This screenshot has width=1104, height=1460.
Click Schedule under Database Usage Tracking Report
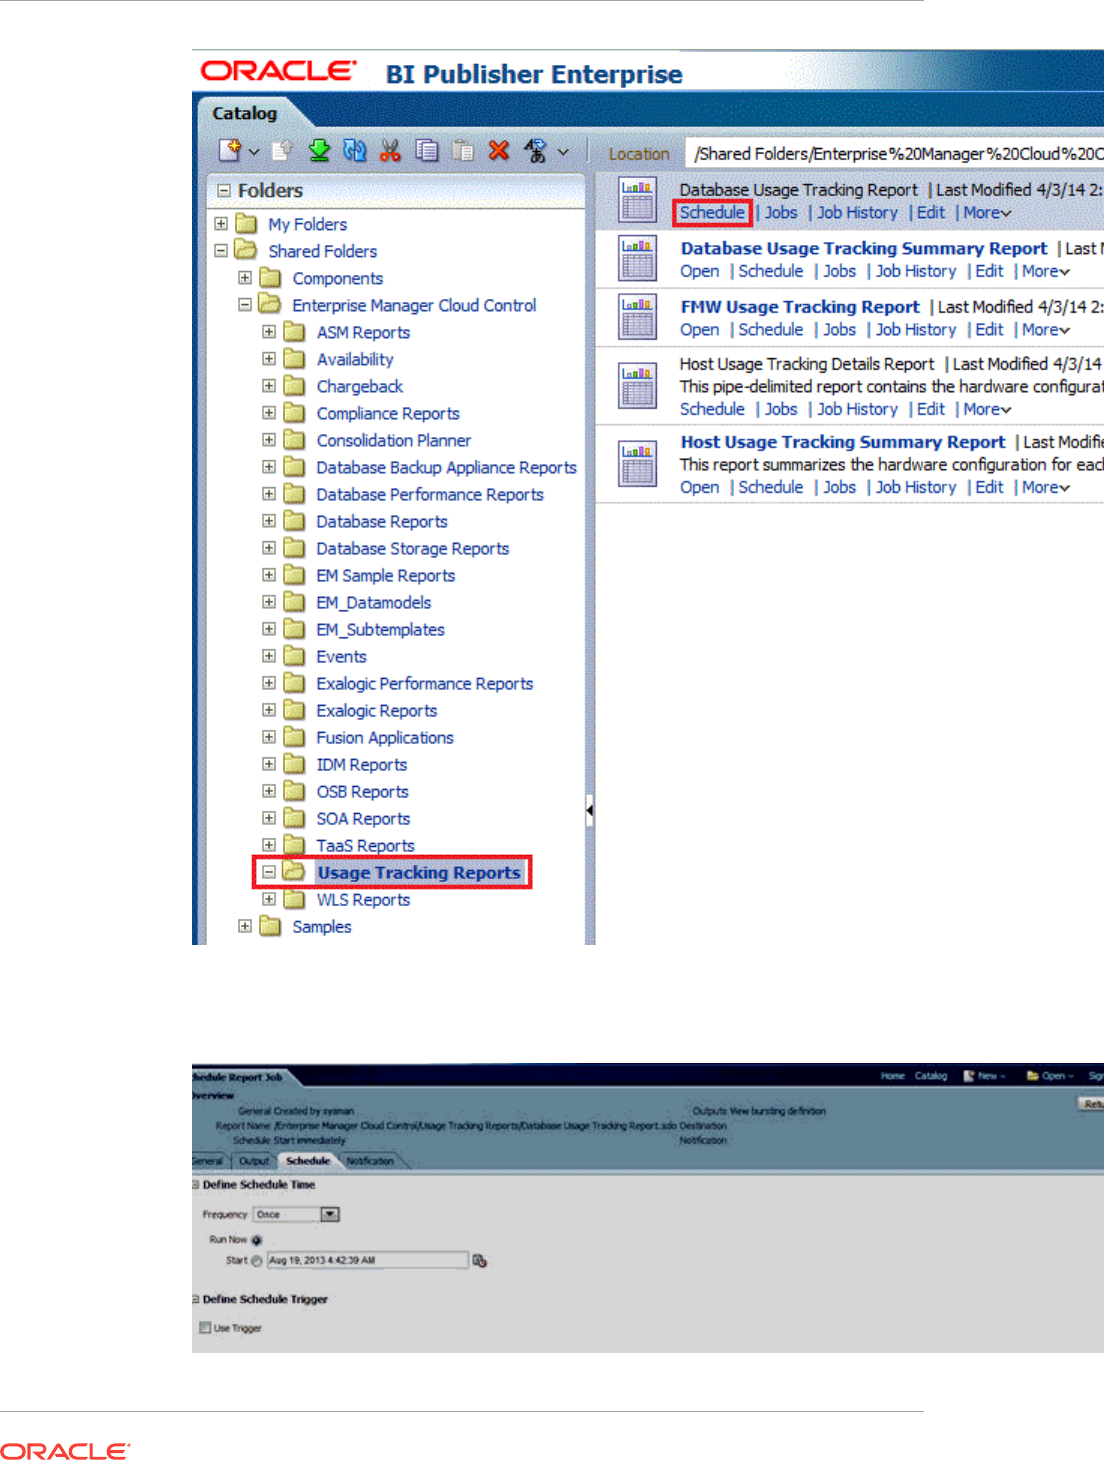[x=712, y=212]
